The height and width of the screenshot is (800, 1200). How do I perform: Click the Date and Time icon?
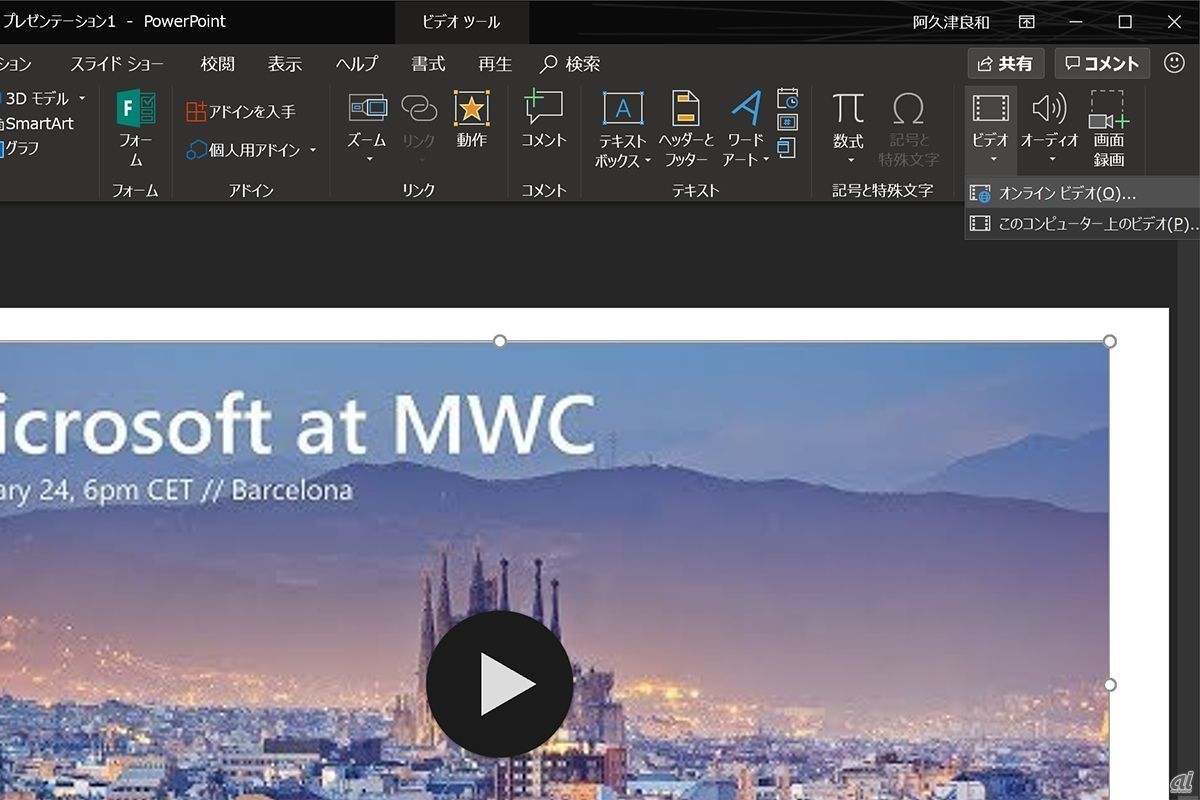[x=788, y=98]
